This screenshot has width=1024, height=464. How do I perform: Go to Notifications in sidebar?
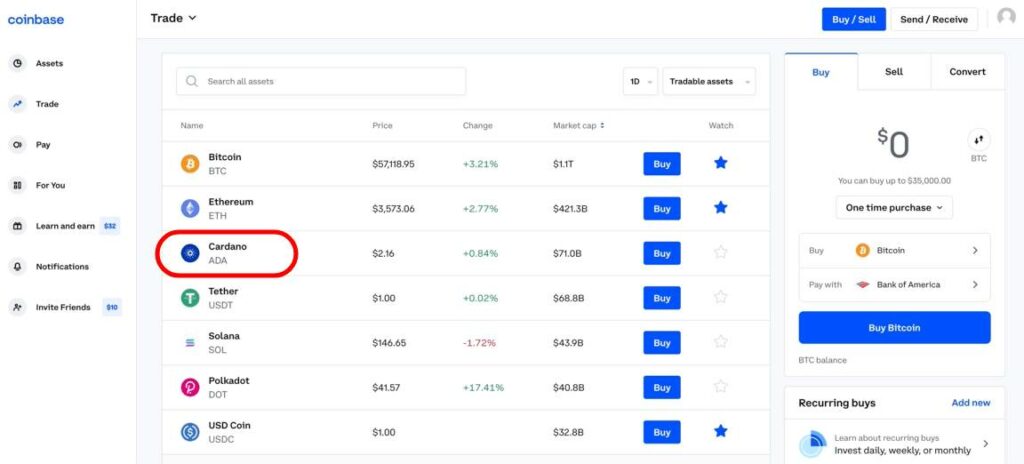(64, 267)
